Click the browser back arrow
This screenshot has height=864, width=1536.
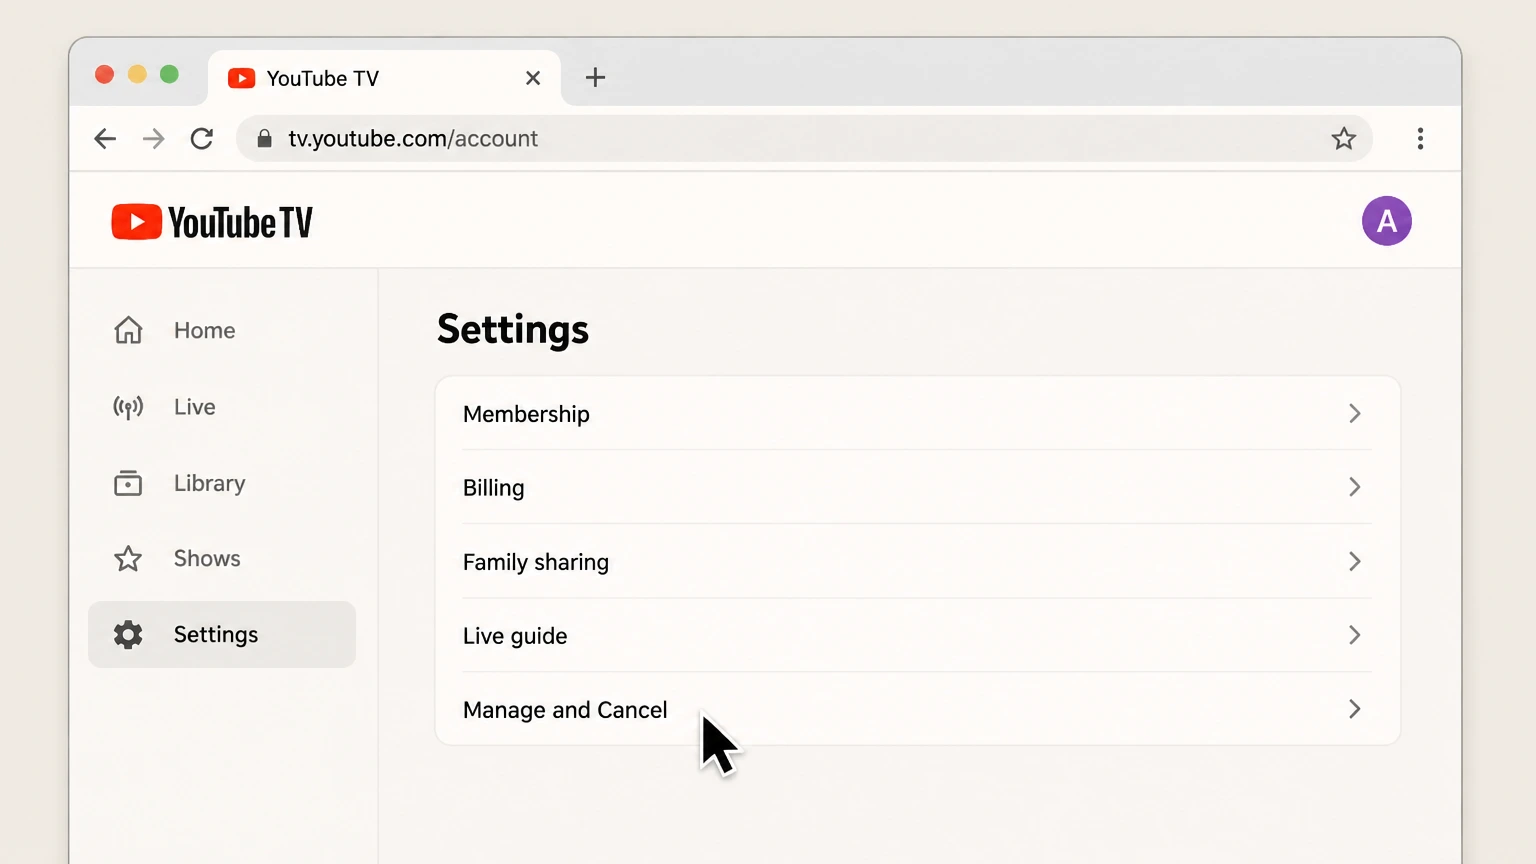[105, 139]
